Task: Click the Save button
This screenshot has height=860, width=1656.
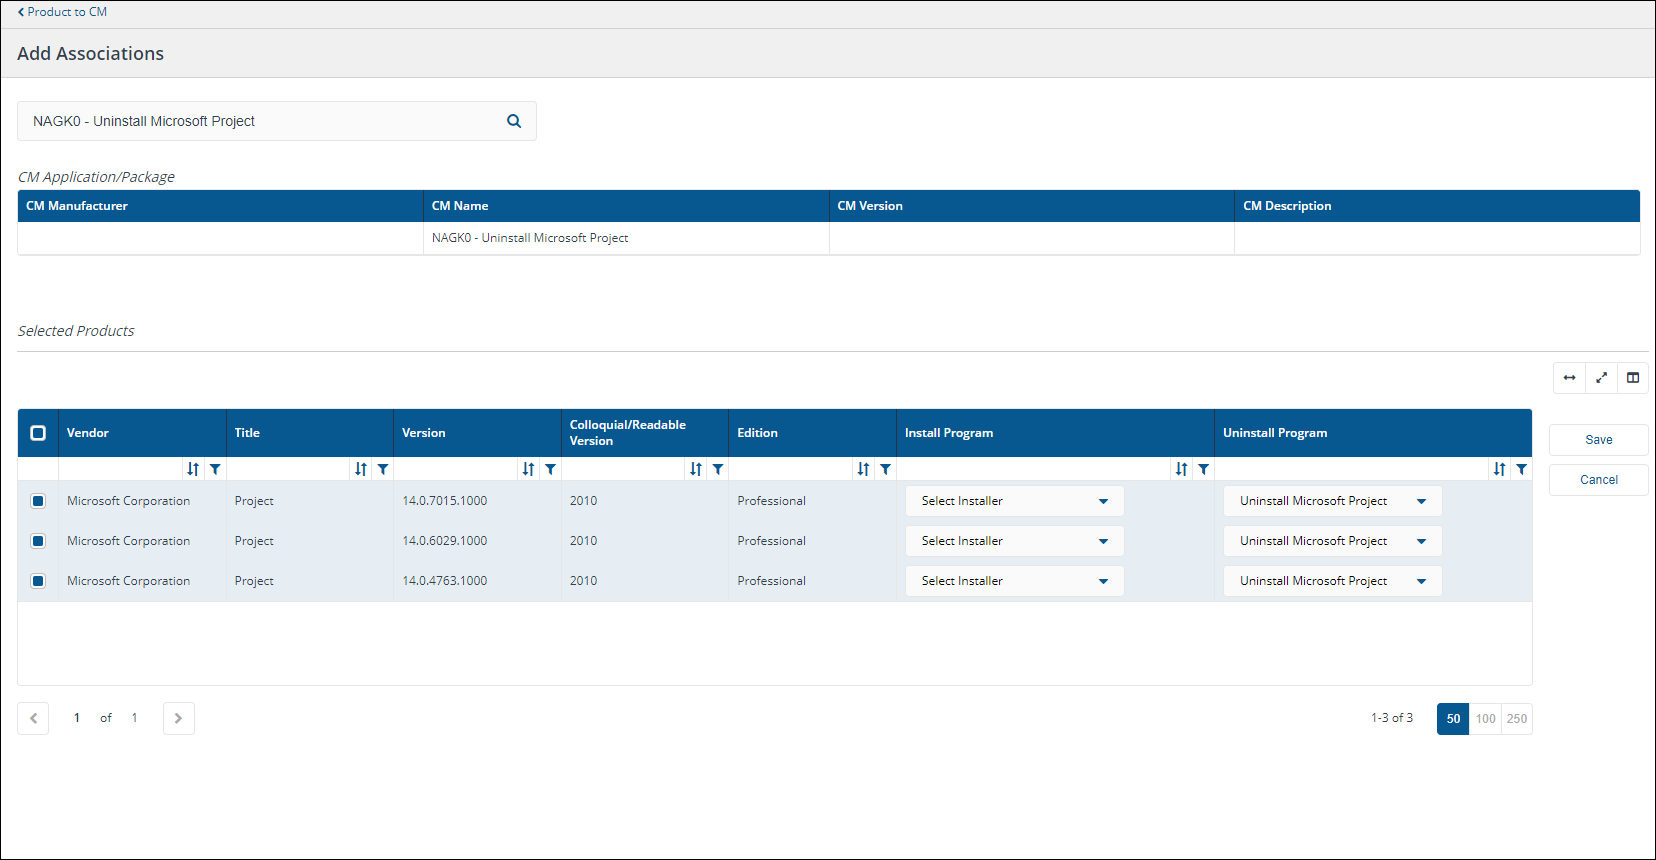Action: click(1598, 440)
